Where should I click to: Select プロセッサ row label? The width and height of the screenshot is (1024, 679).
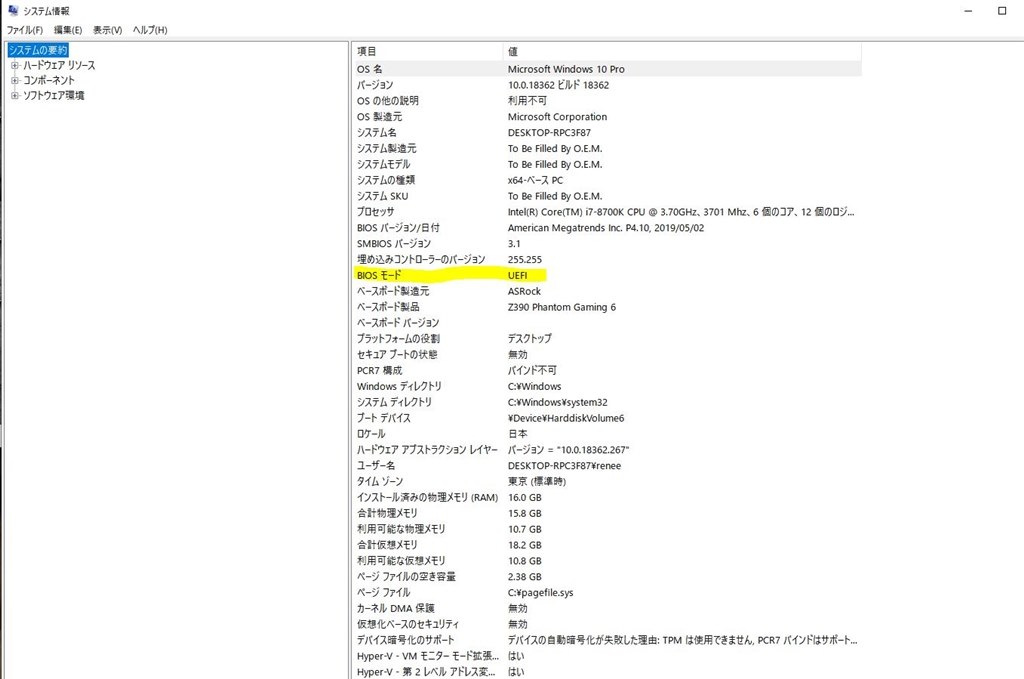pos(376,212)
